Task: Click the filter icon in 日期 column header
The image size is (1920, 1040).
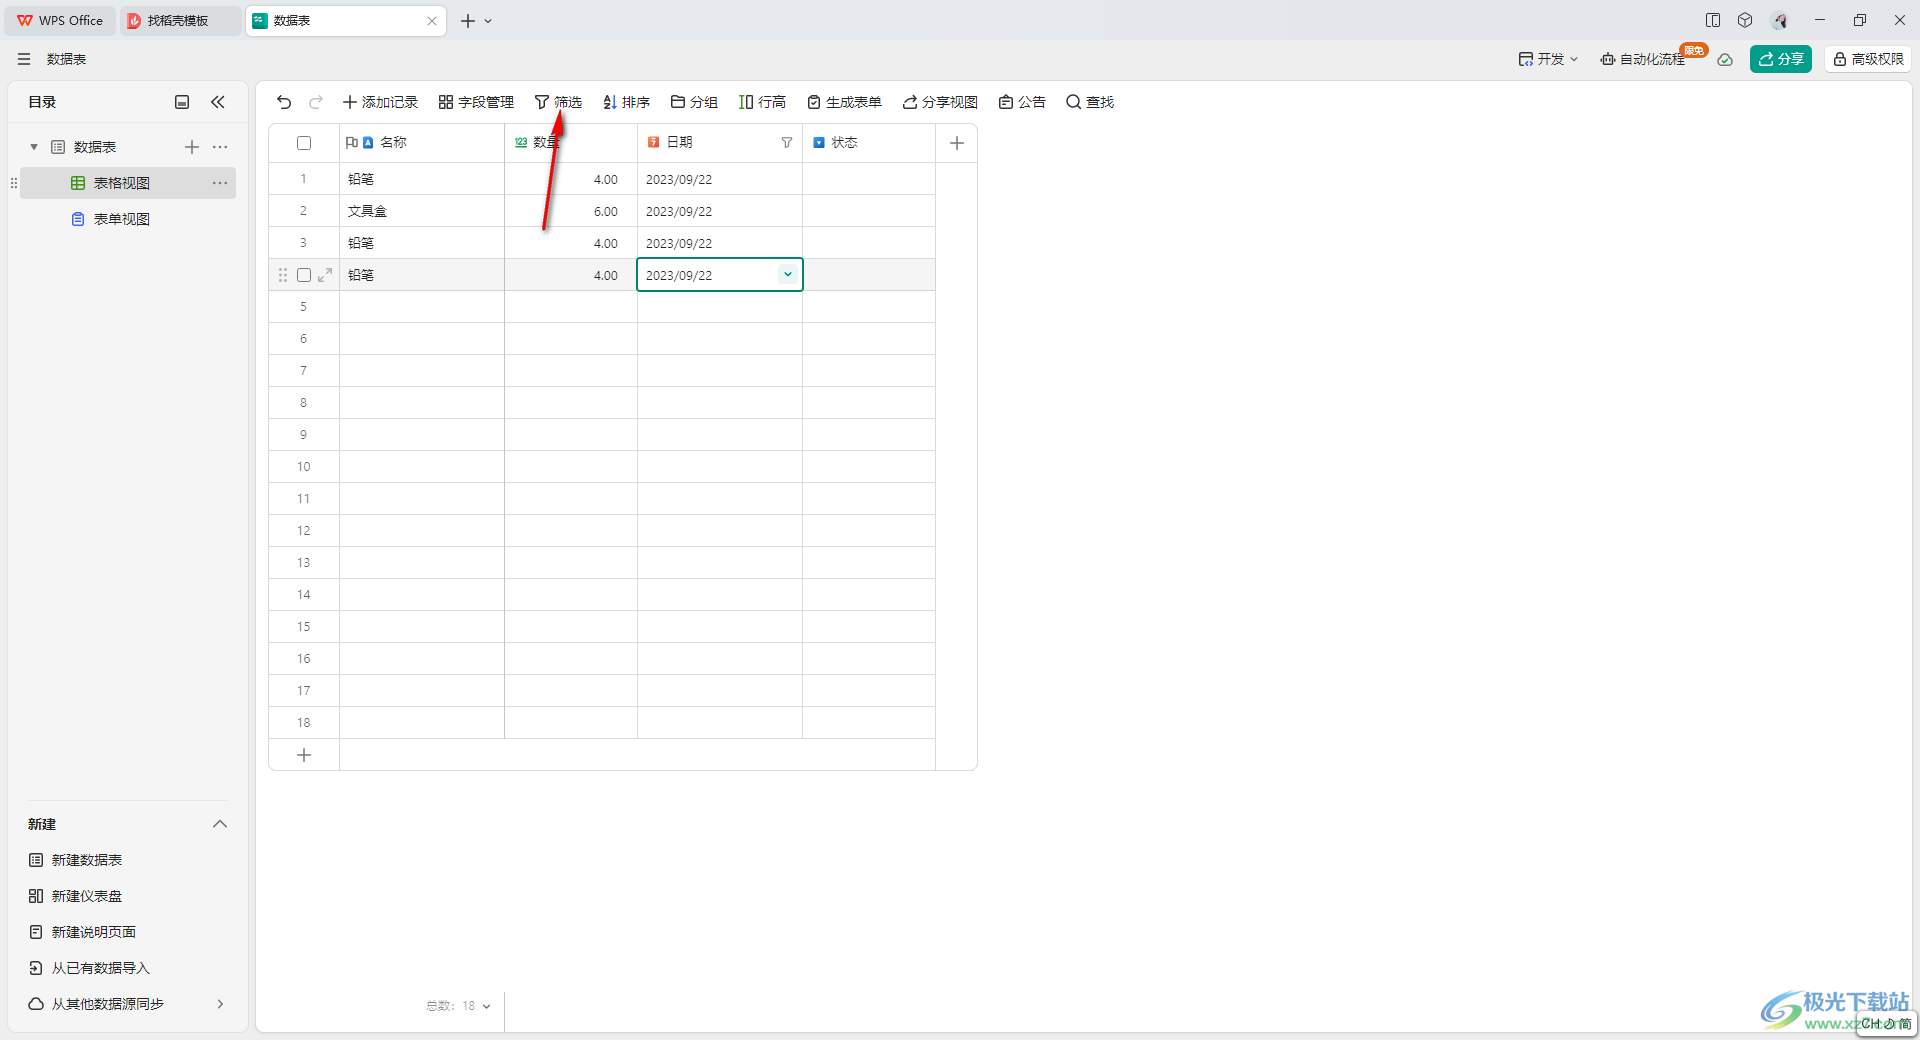Action: [787, 143]
